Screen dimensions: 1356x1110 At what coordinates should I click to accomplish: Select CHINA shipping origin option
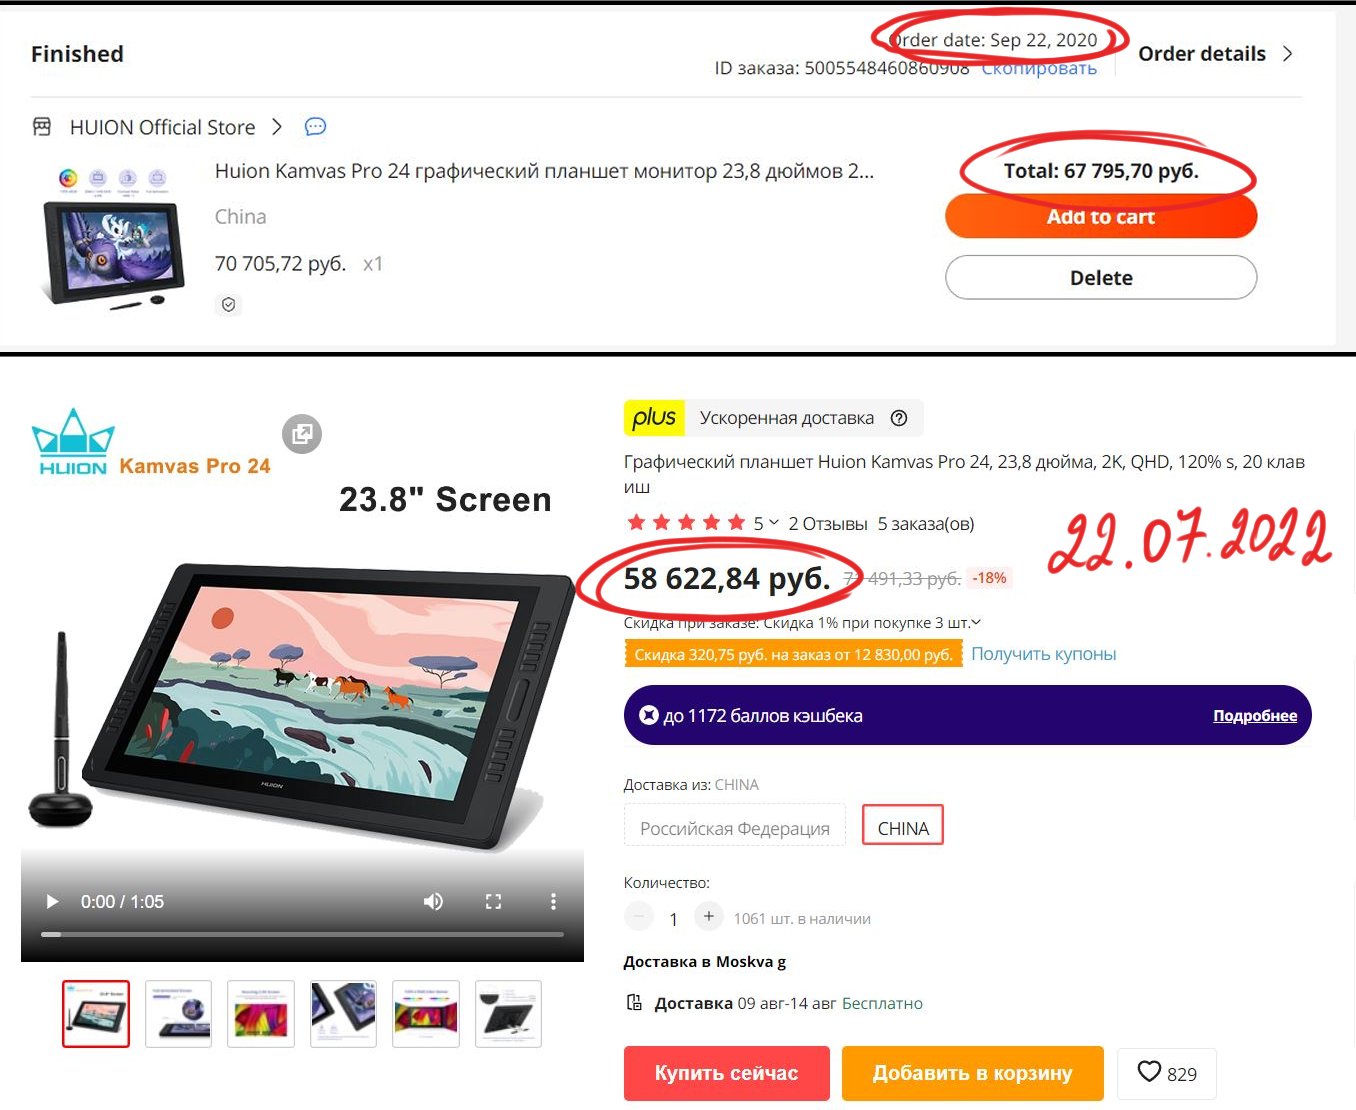click(x=903, y=828)
